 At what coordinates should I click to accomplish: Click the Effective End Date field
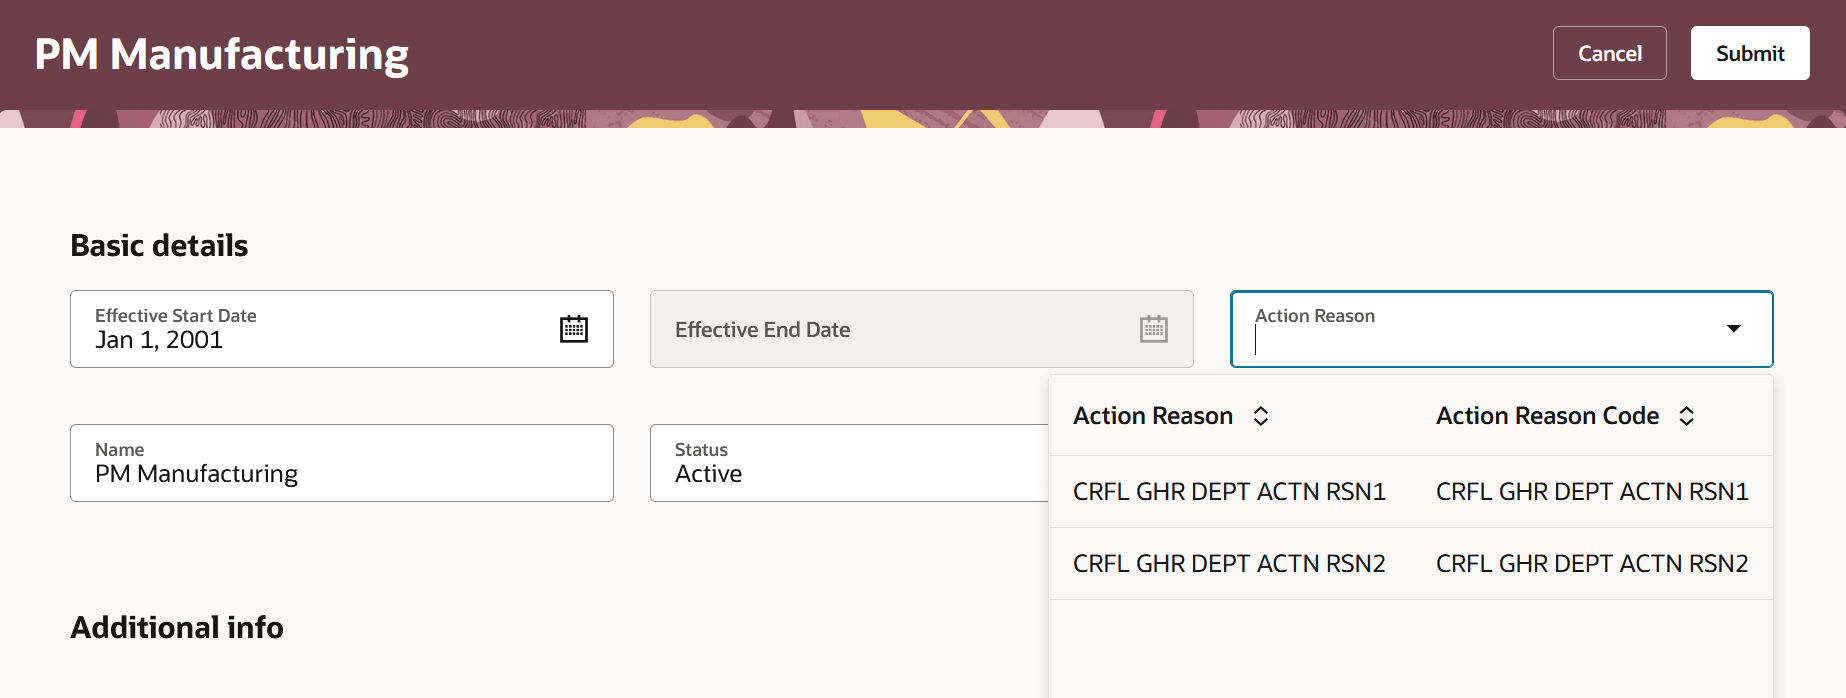click(922, 329)
